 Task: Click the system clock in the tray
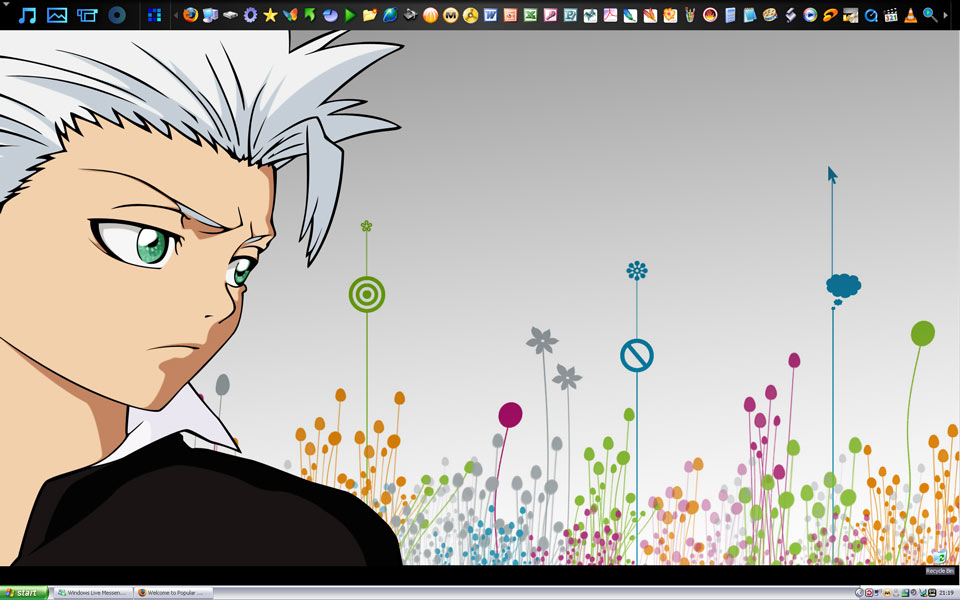click(945, 593)
